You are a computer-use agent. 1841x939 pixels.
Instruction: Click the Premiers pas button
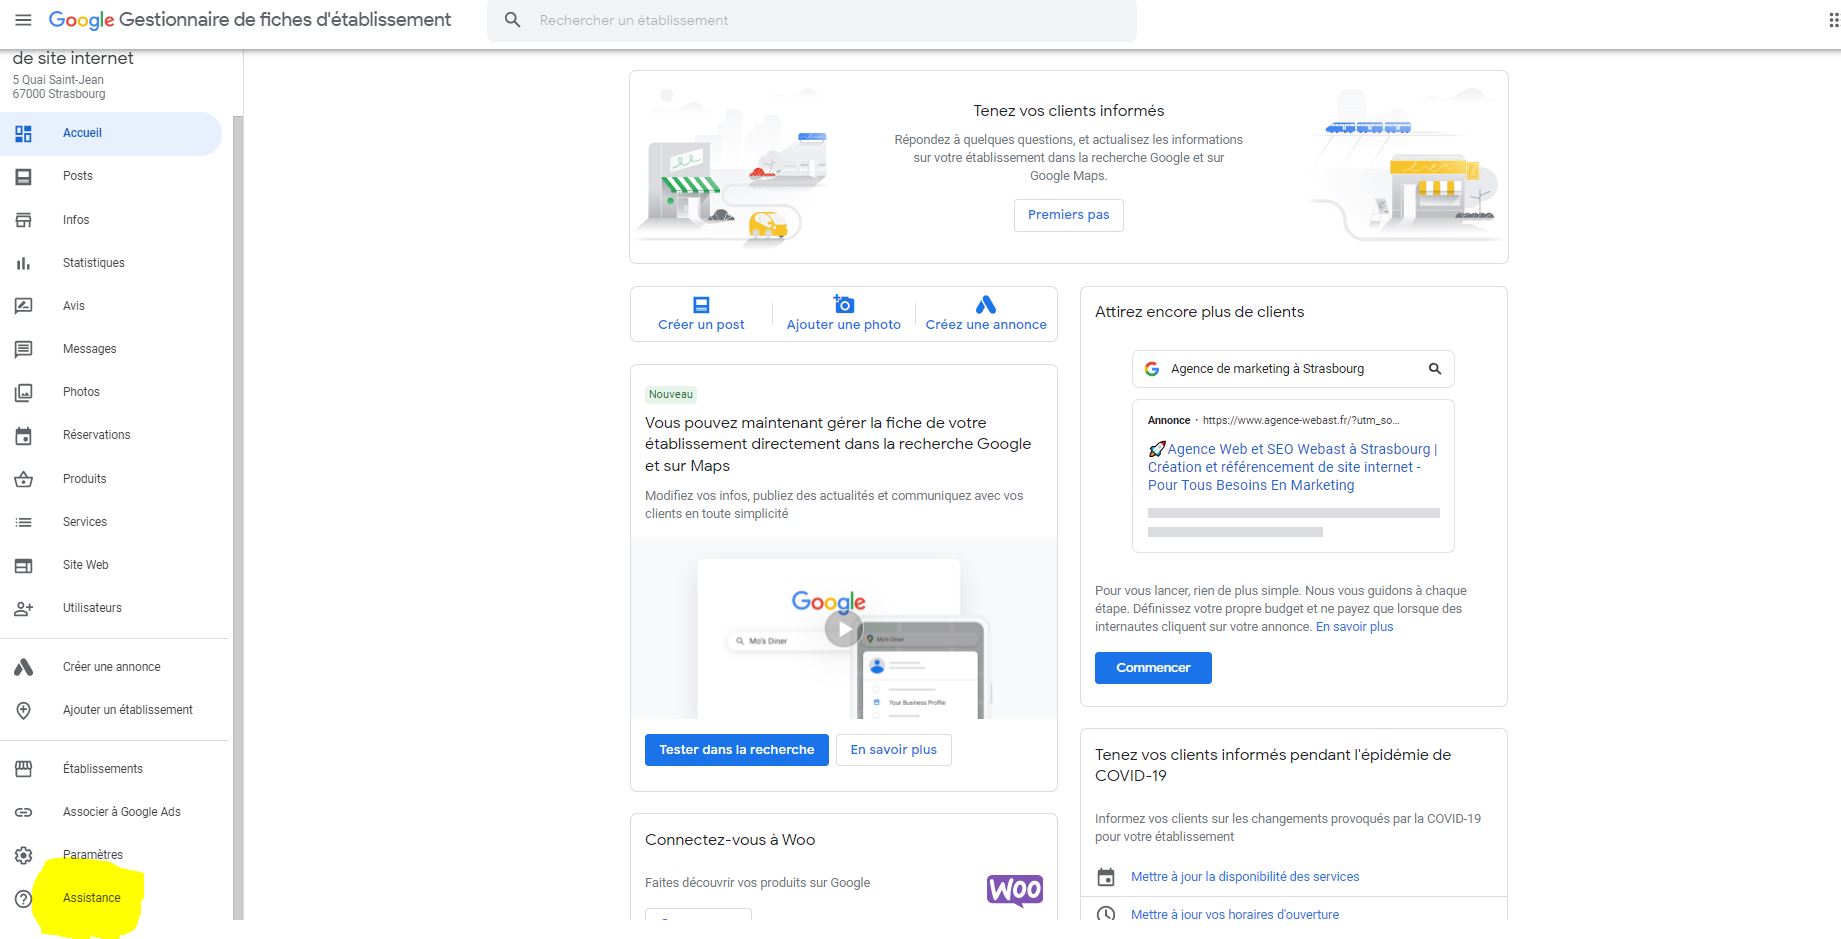click(x=1068, y=215)
